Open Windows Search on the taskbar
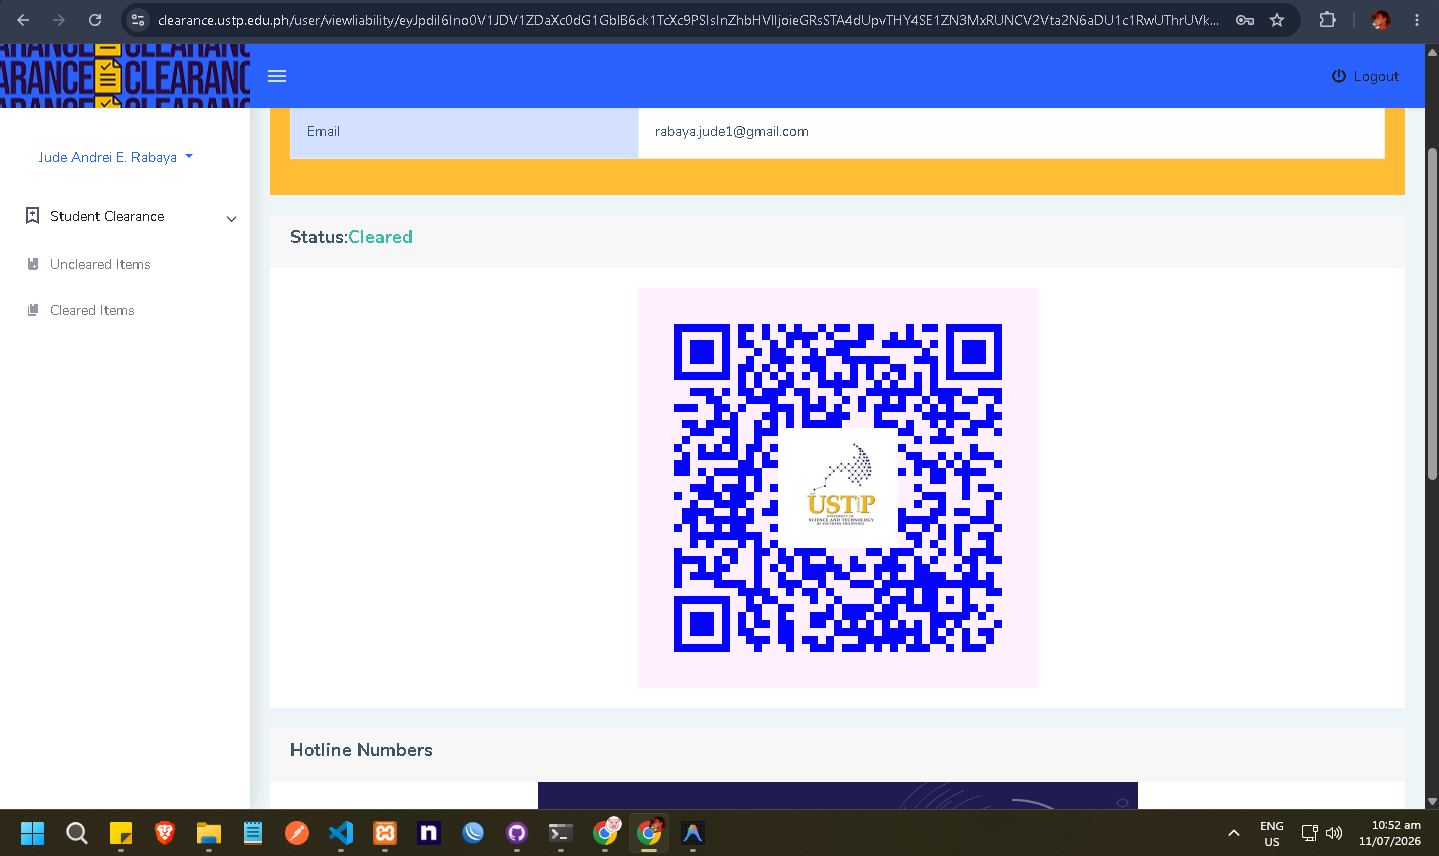1439x856 pixels. 77,833
